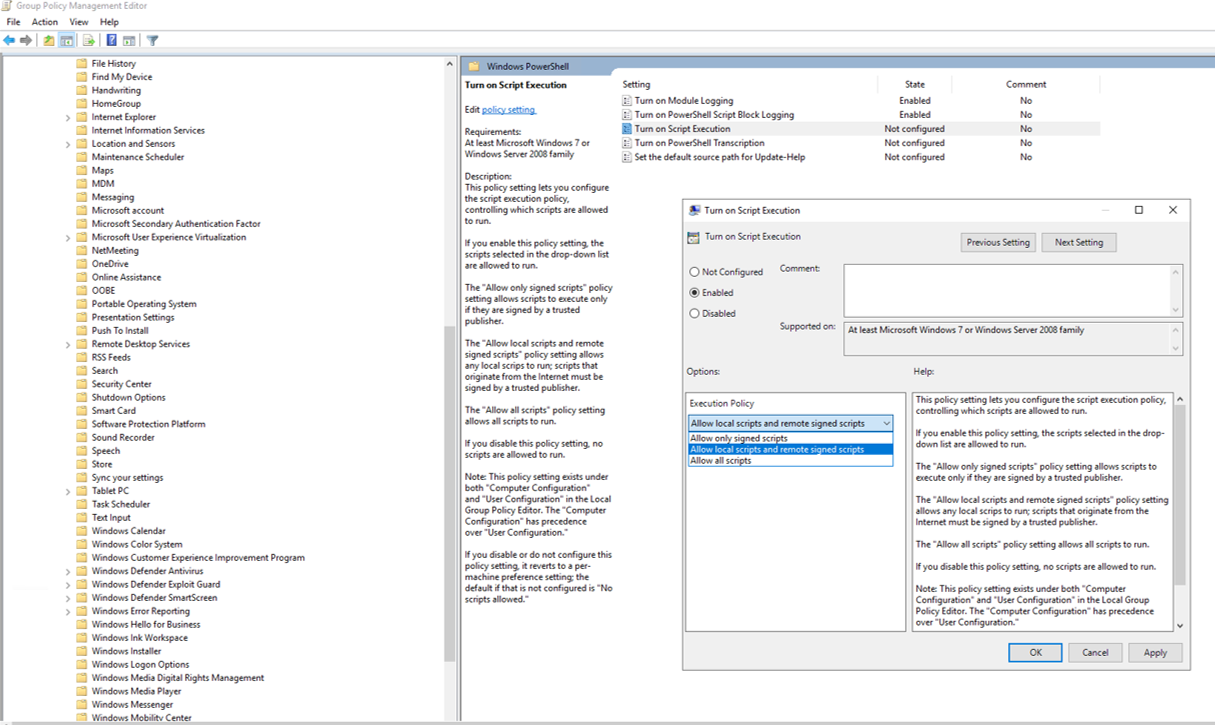1215x725 pixels.
Task: Expand the Tablet PC tree node
Action: point(68,491)
